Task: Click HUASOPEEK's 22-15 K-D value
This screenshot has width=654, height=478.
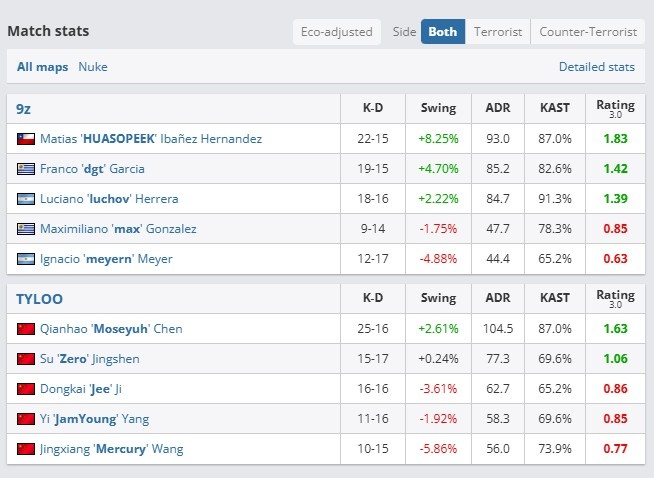Action: [x=373, y=138]
